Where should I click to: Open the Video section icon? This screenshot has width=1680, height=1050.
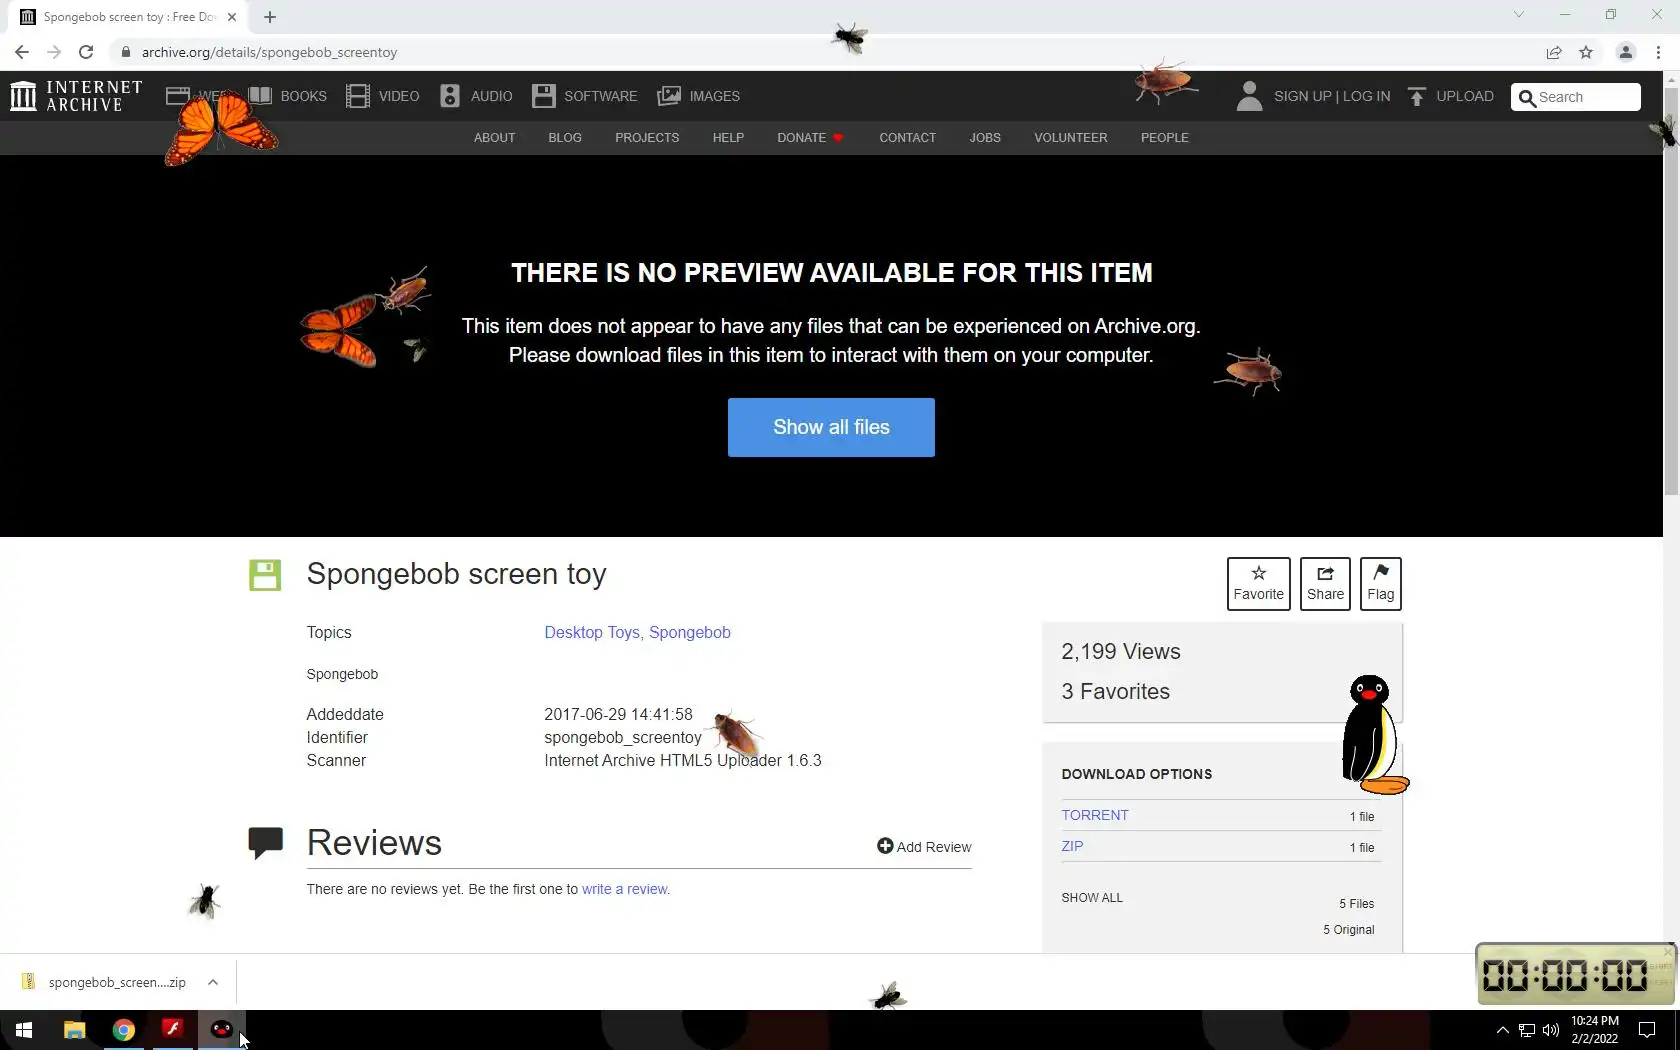pyautogui.click(x=358, y=96)
